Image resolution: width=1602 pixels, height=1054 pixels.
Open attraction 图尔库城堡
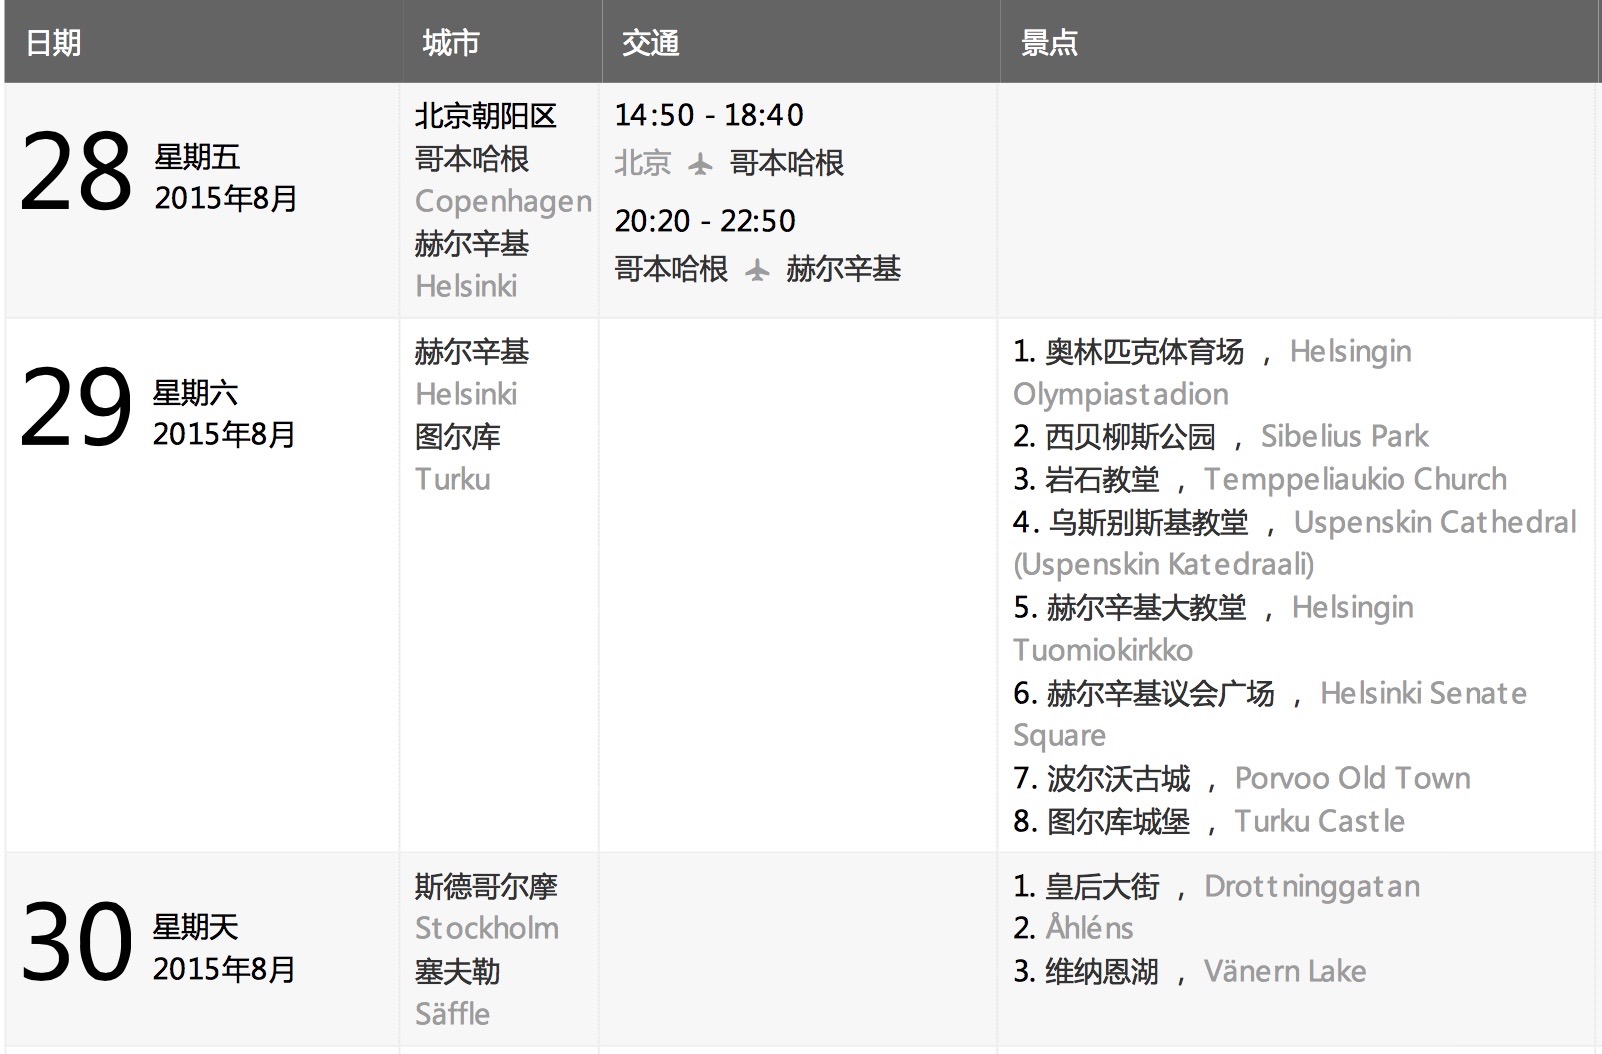1119,822
